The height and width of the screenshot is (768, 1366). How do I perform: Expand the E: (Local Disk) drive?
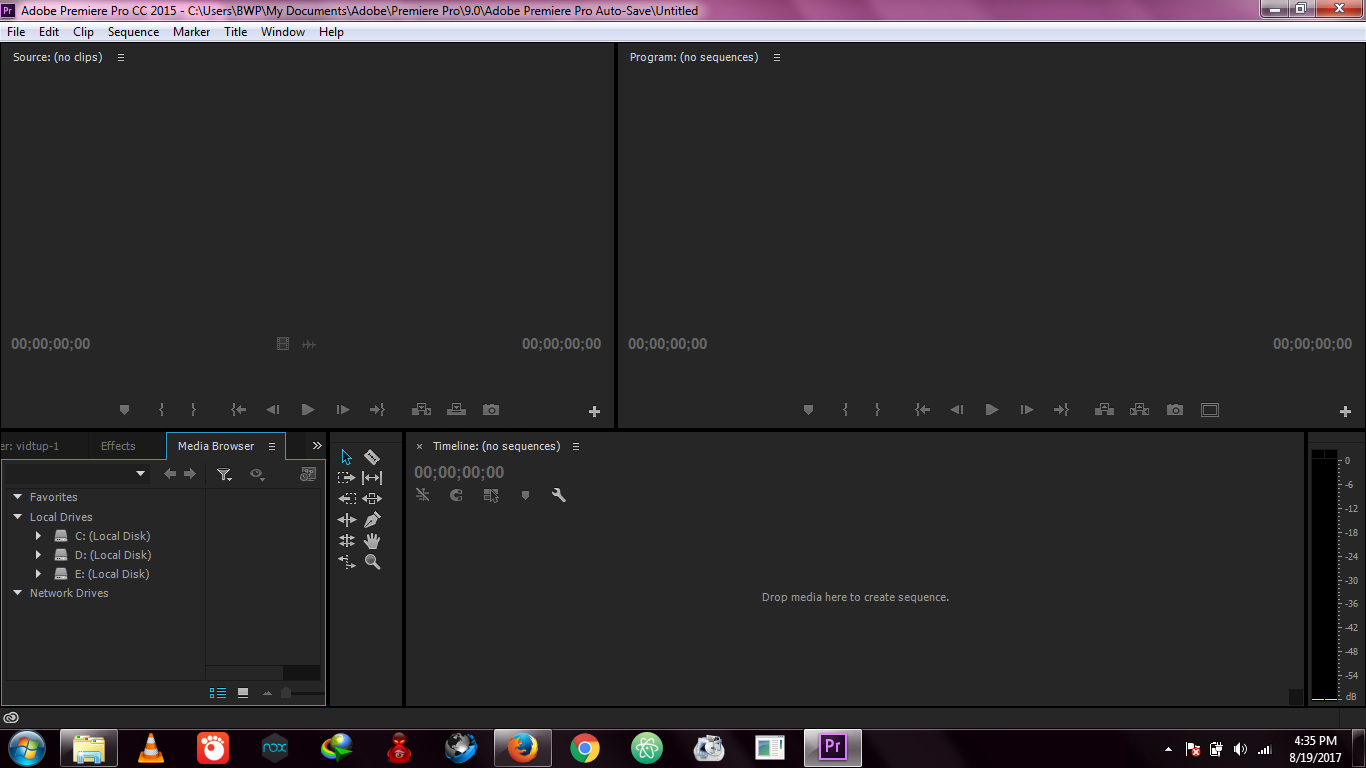pyautogui.click(x=39, y=574)
